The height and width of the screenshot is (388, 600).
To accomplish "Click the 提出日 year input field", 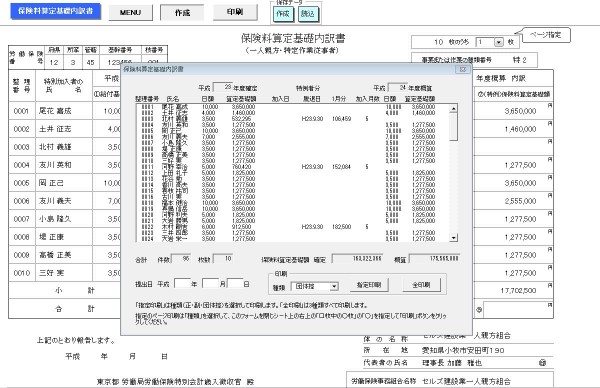I will pos(182,284).
